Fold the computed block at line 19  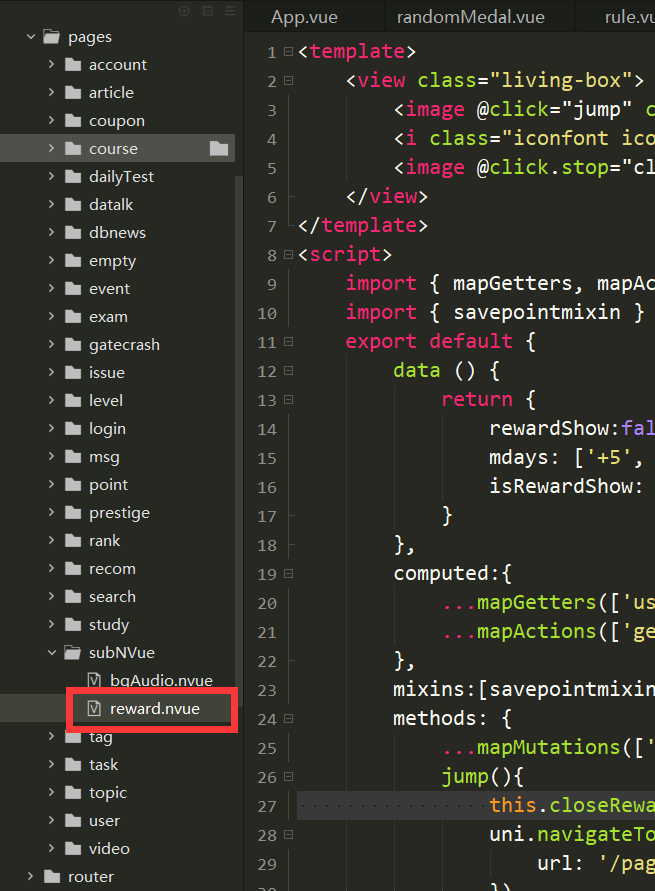click(x=289, y=573)
